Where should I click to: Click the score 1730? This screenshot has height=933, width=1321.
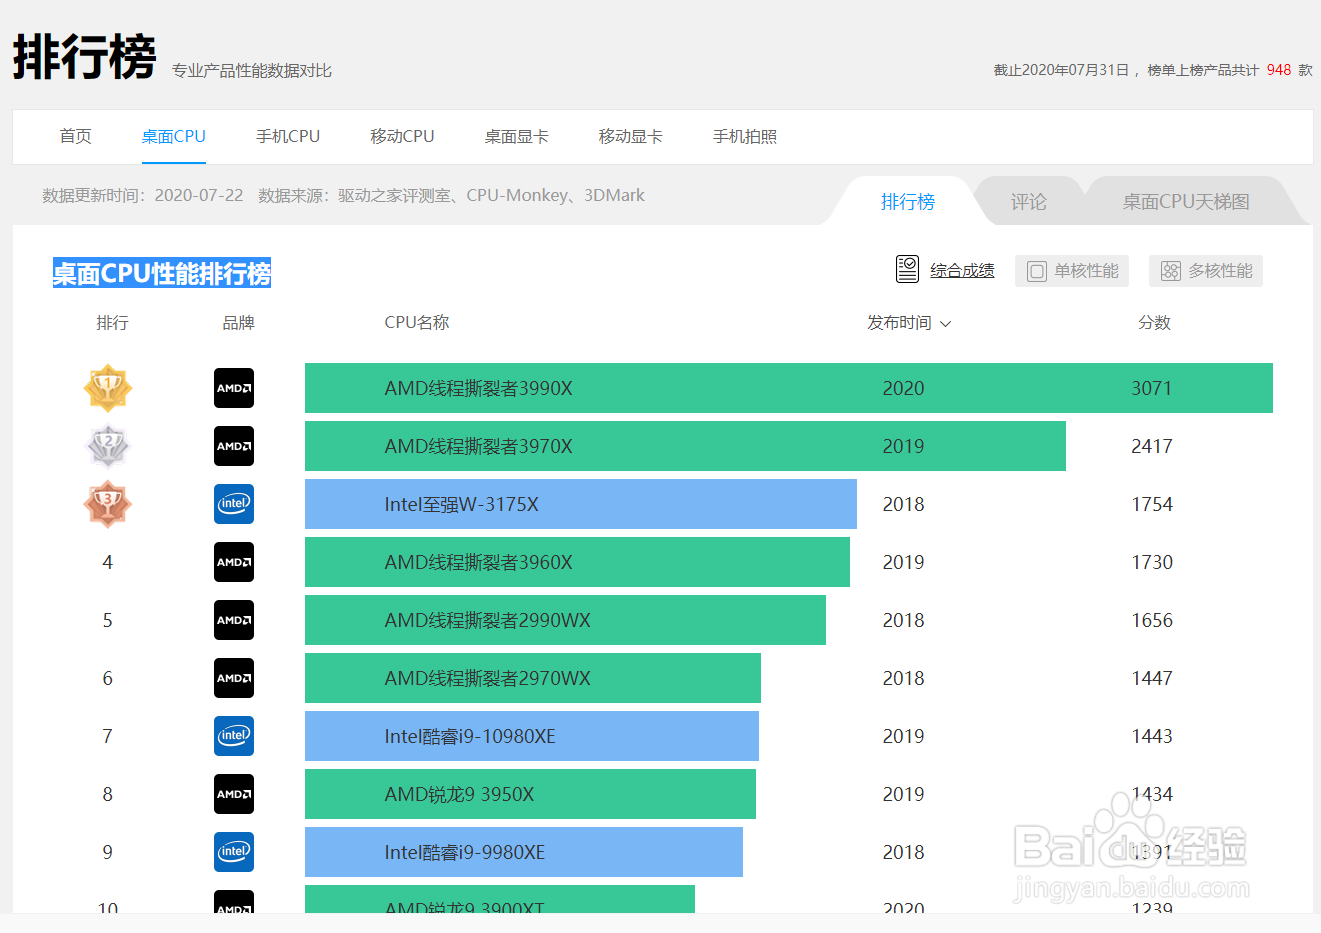[1152, 562]
